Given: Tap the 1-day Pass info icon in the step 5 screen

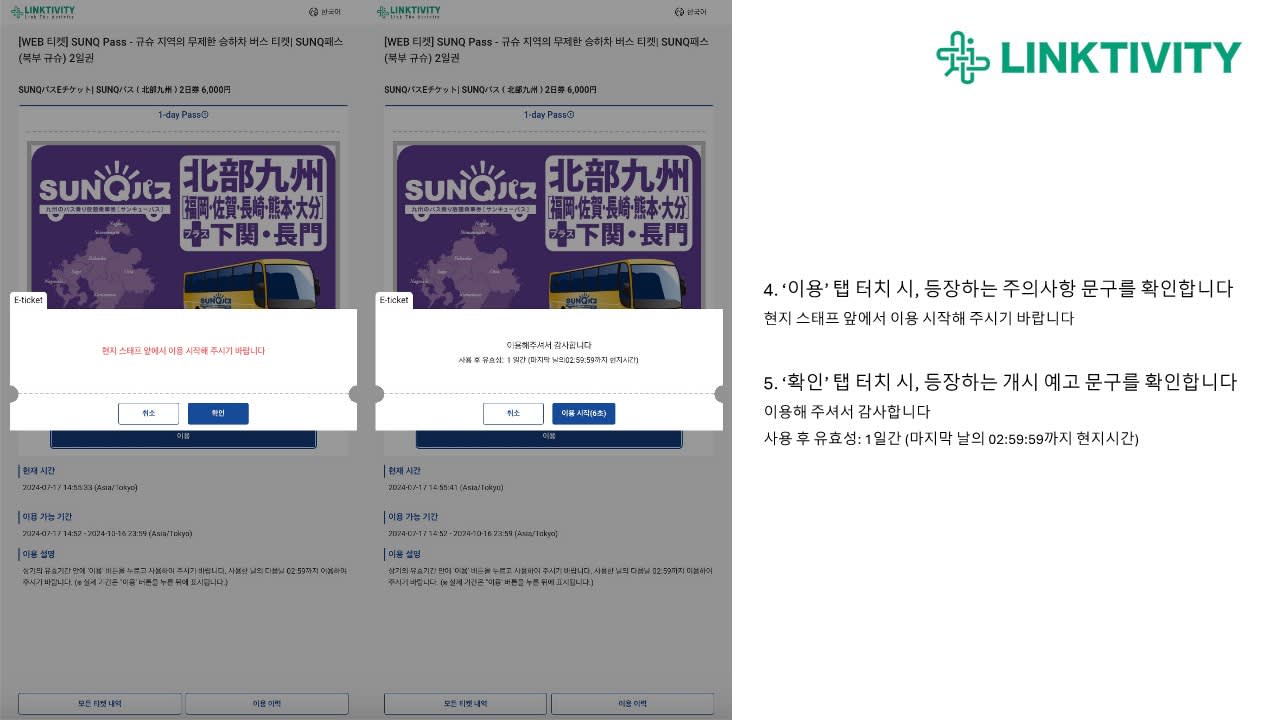Looking at the screenshot, I should click(571, 114).
